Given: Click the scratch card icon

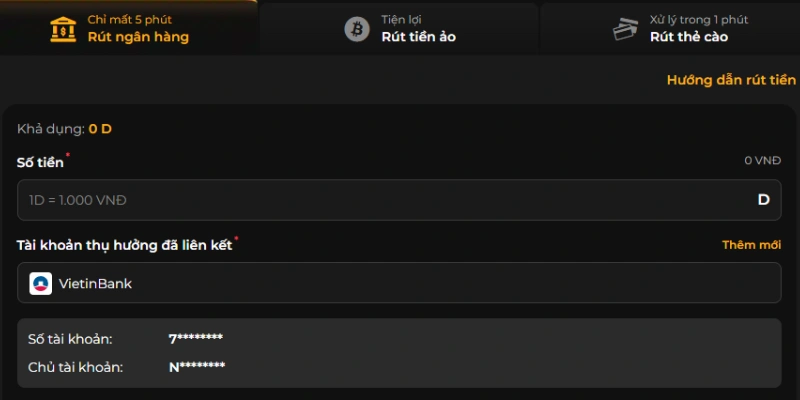Looking at the screenshot, I should point(626,29).
